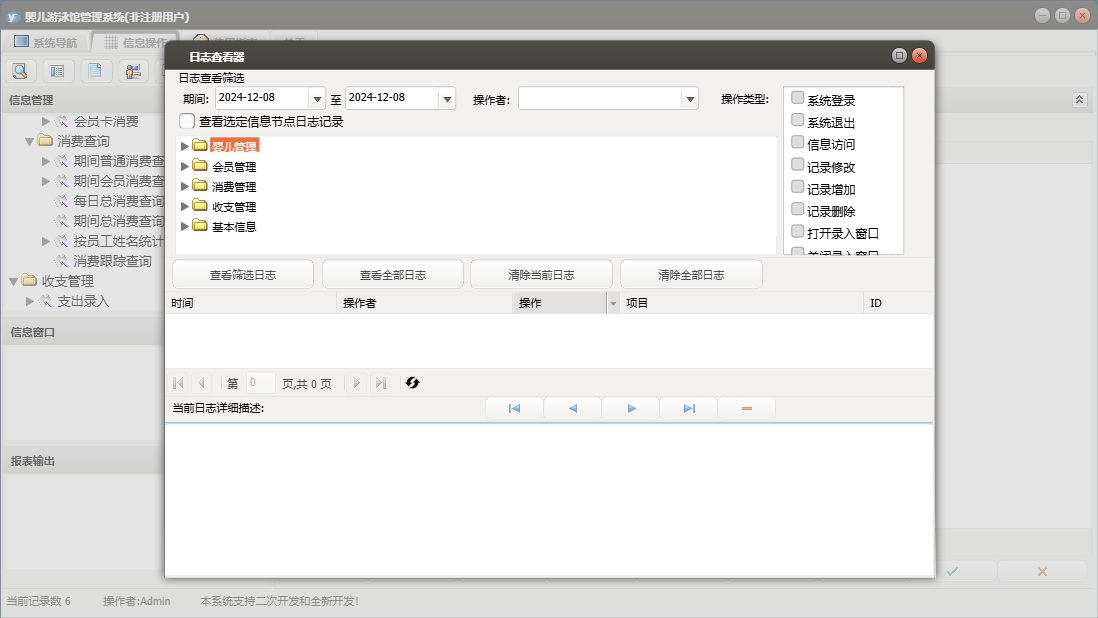Jump to the last log record

[x=689, y=409]
